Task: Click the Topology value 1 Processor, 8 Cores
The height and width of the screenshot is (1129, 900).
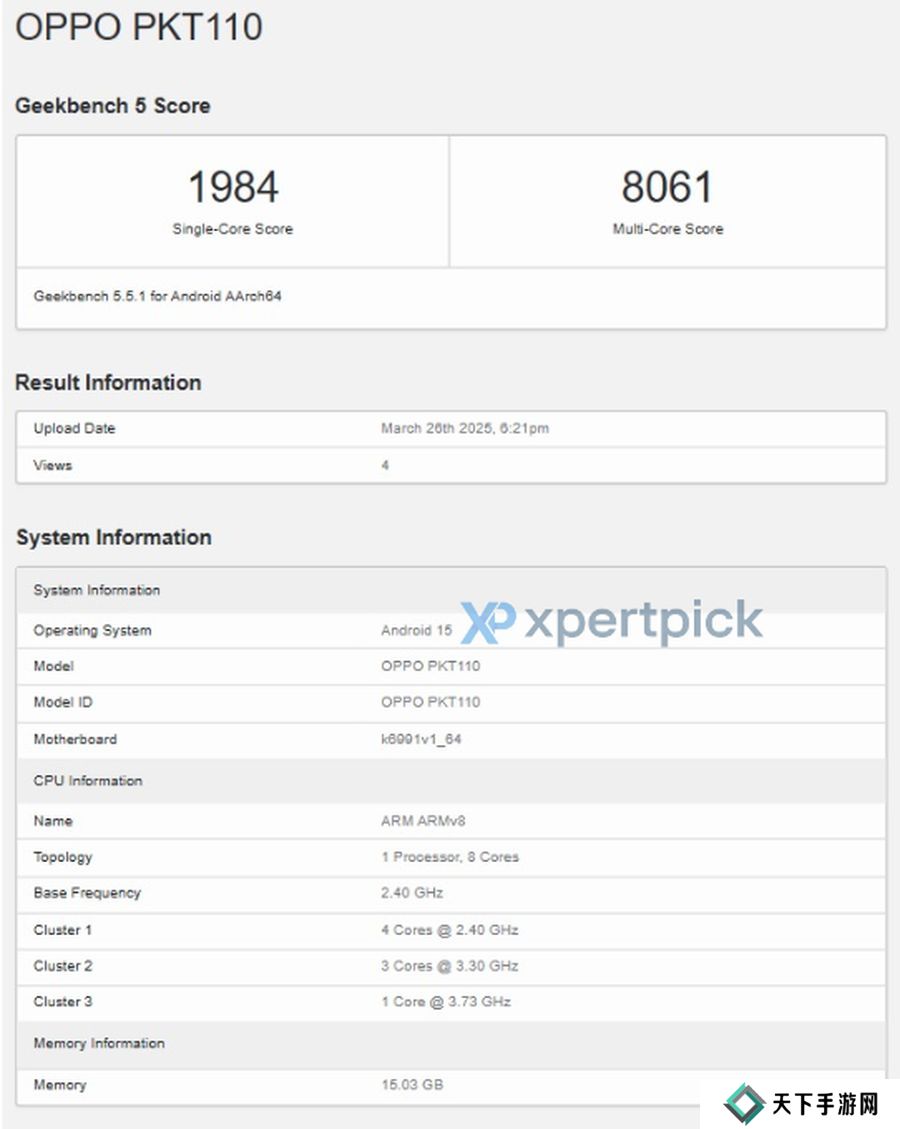Action: pos(450,857)
